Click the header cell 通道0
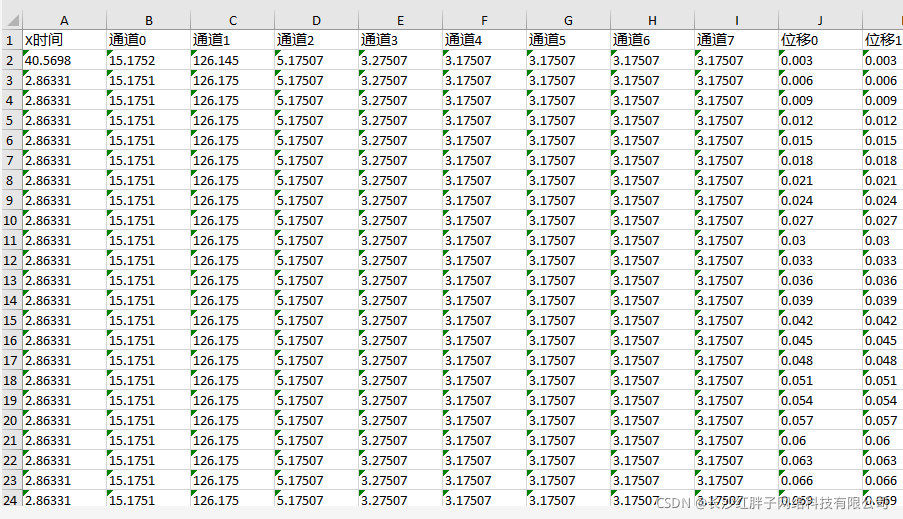Image resolution: width=903 pixels, height=519 pixels. [148, 40]
